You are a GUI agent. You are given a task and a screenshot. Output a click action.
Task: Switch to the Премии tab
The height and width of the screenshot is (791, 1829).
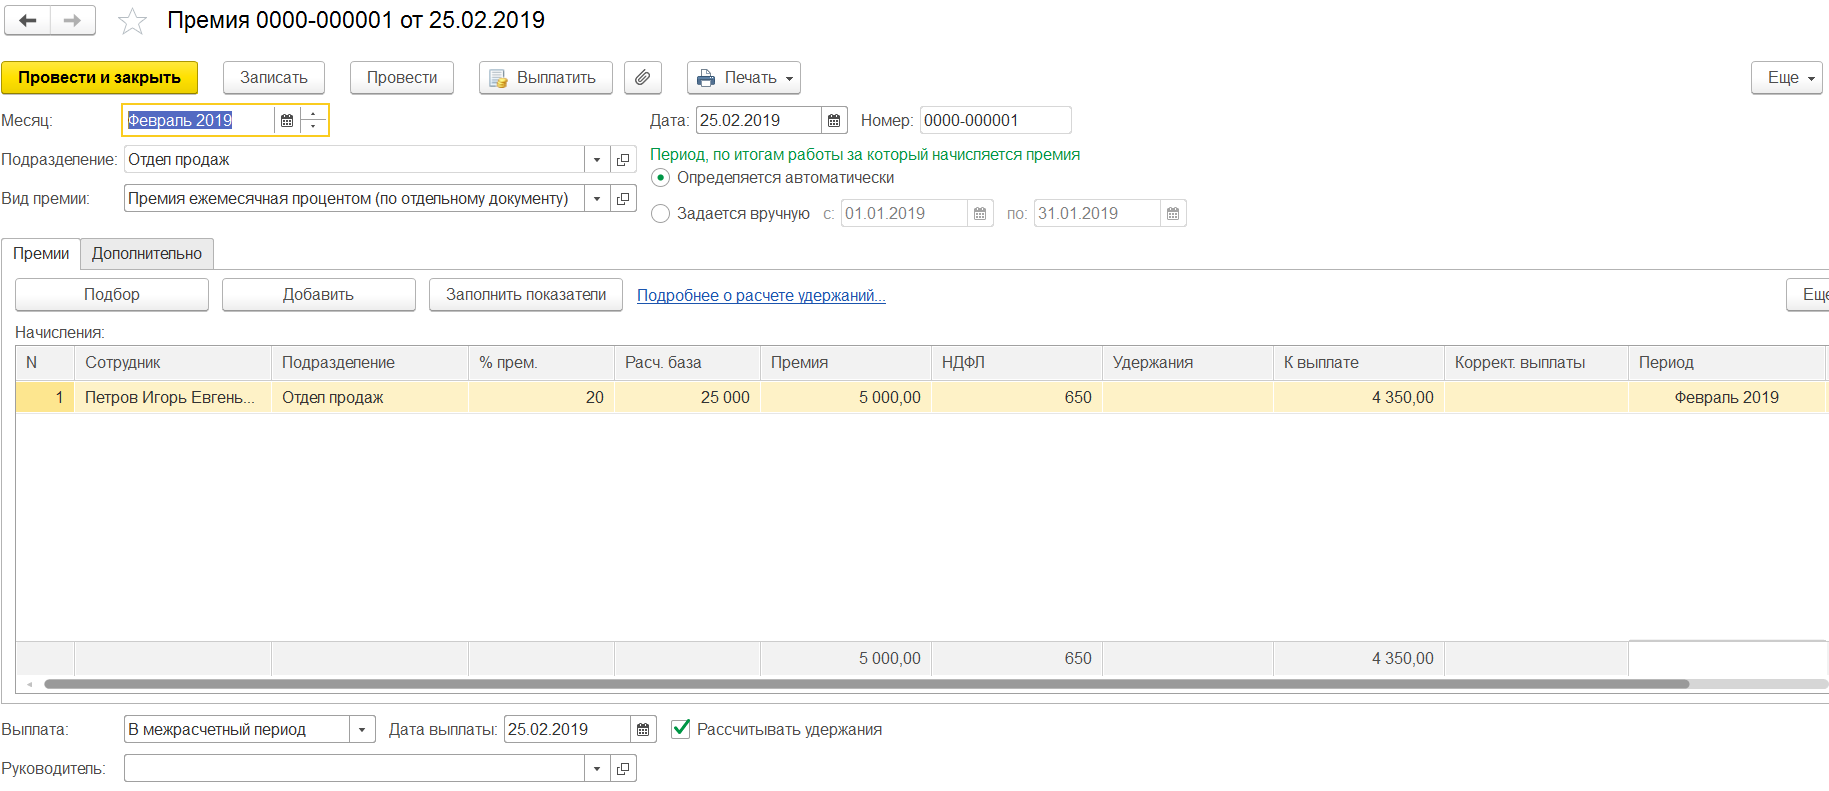41,254
